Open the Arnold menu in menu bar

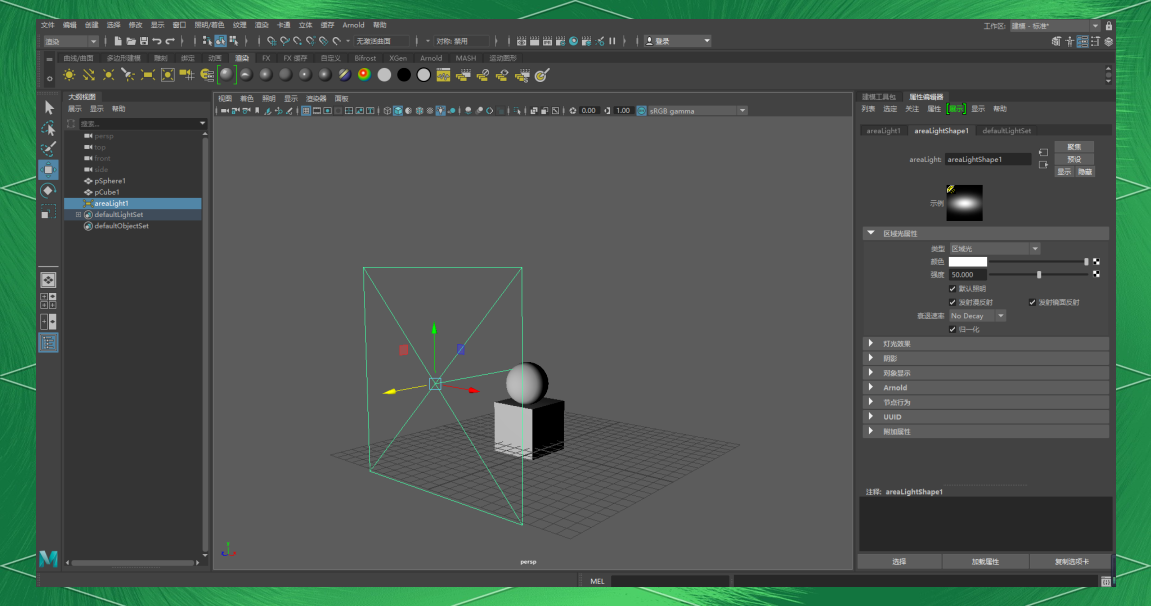pos(353,25)
